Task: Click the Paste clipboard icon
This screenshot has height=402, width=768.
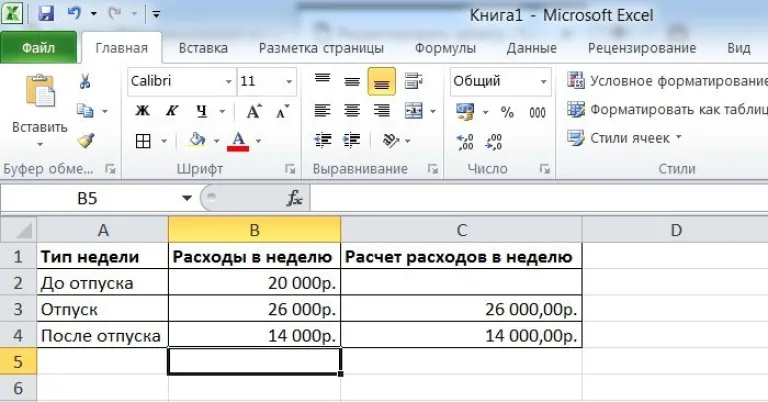Action: (40, 91)
